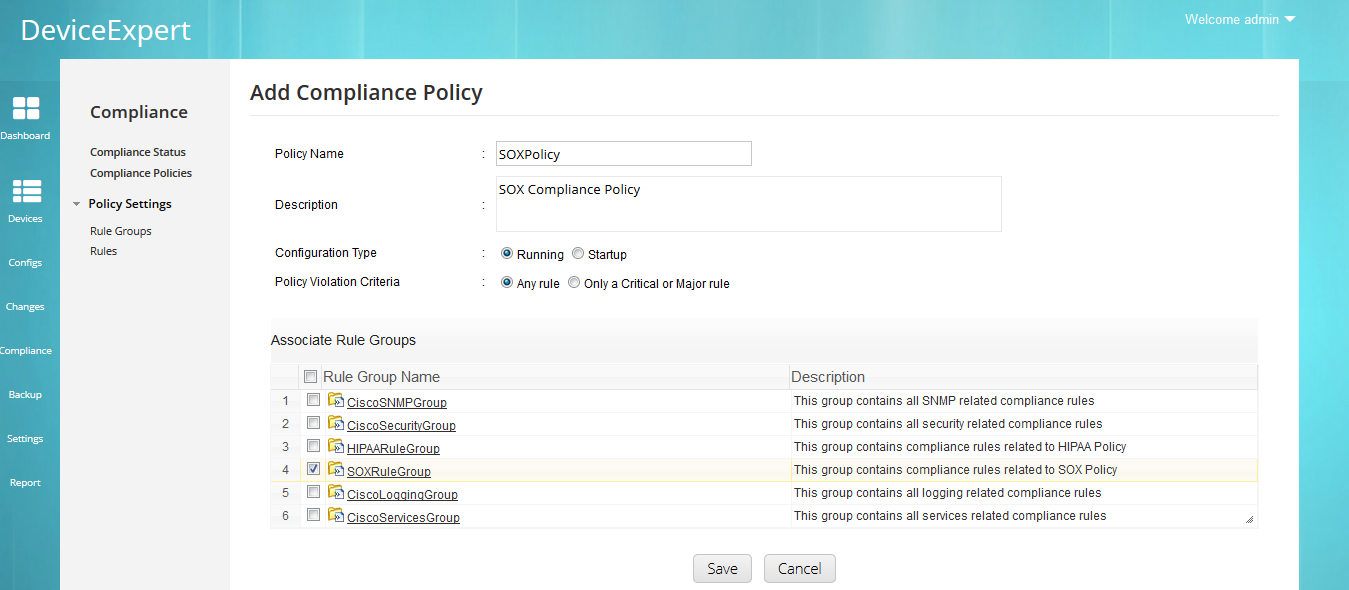
Task: Uncheck the SOXRuleGroup checkbox
Action: [313, 468]
